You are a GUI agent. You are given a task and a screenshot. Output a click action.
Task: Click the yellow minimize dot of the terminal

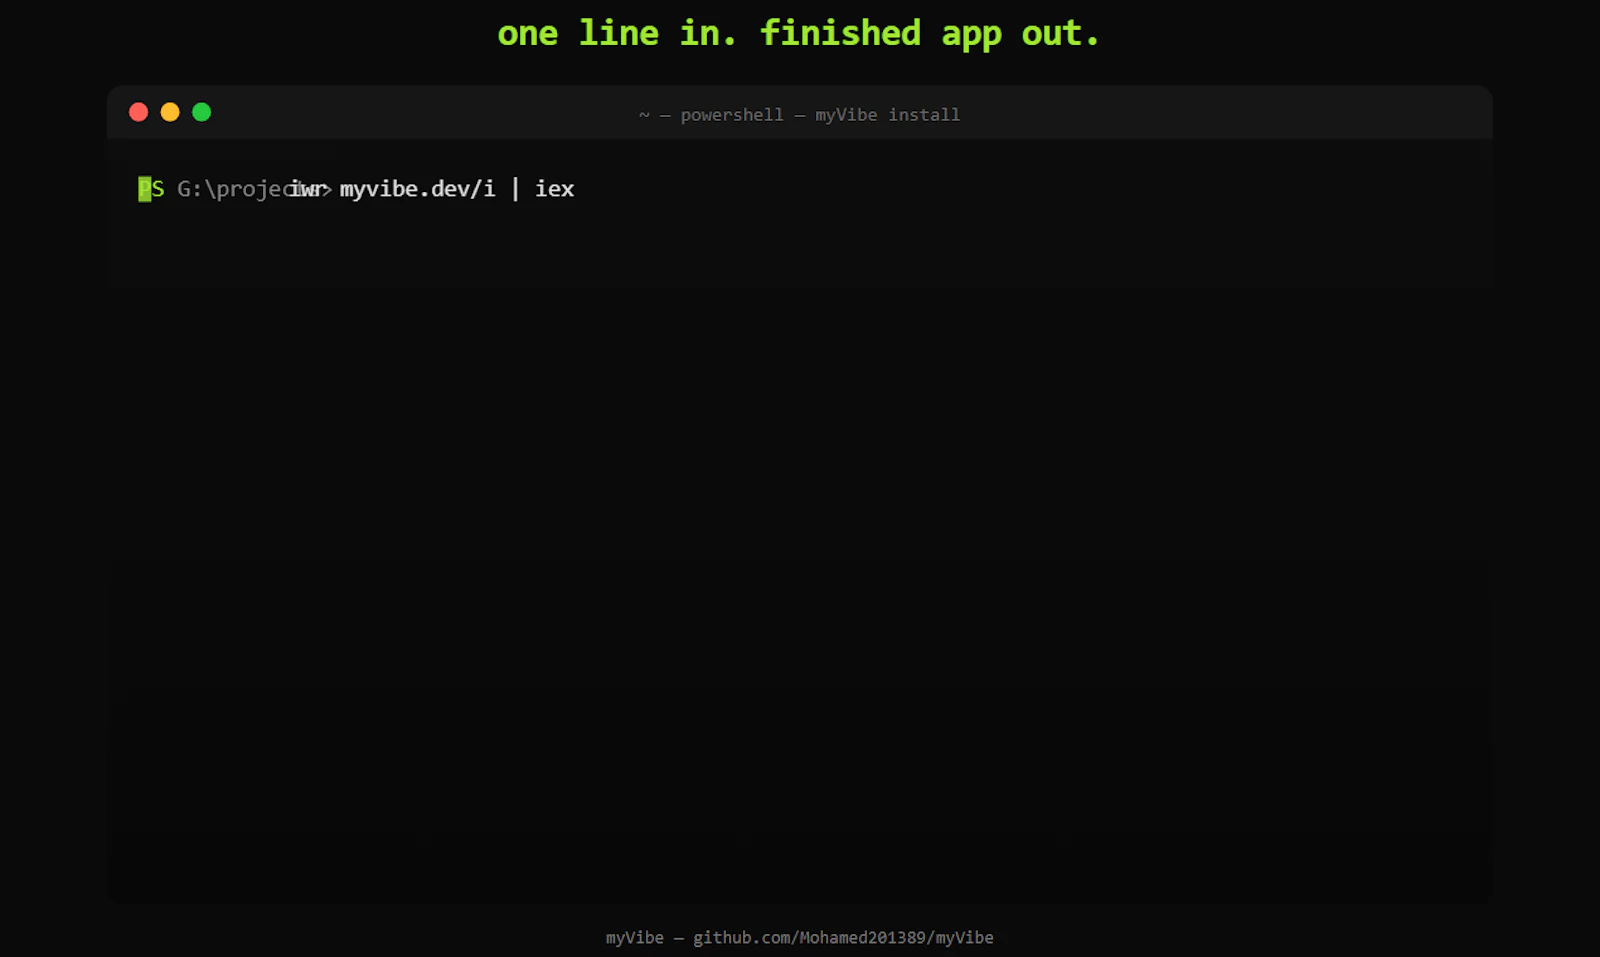click(170, 112)
